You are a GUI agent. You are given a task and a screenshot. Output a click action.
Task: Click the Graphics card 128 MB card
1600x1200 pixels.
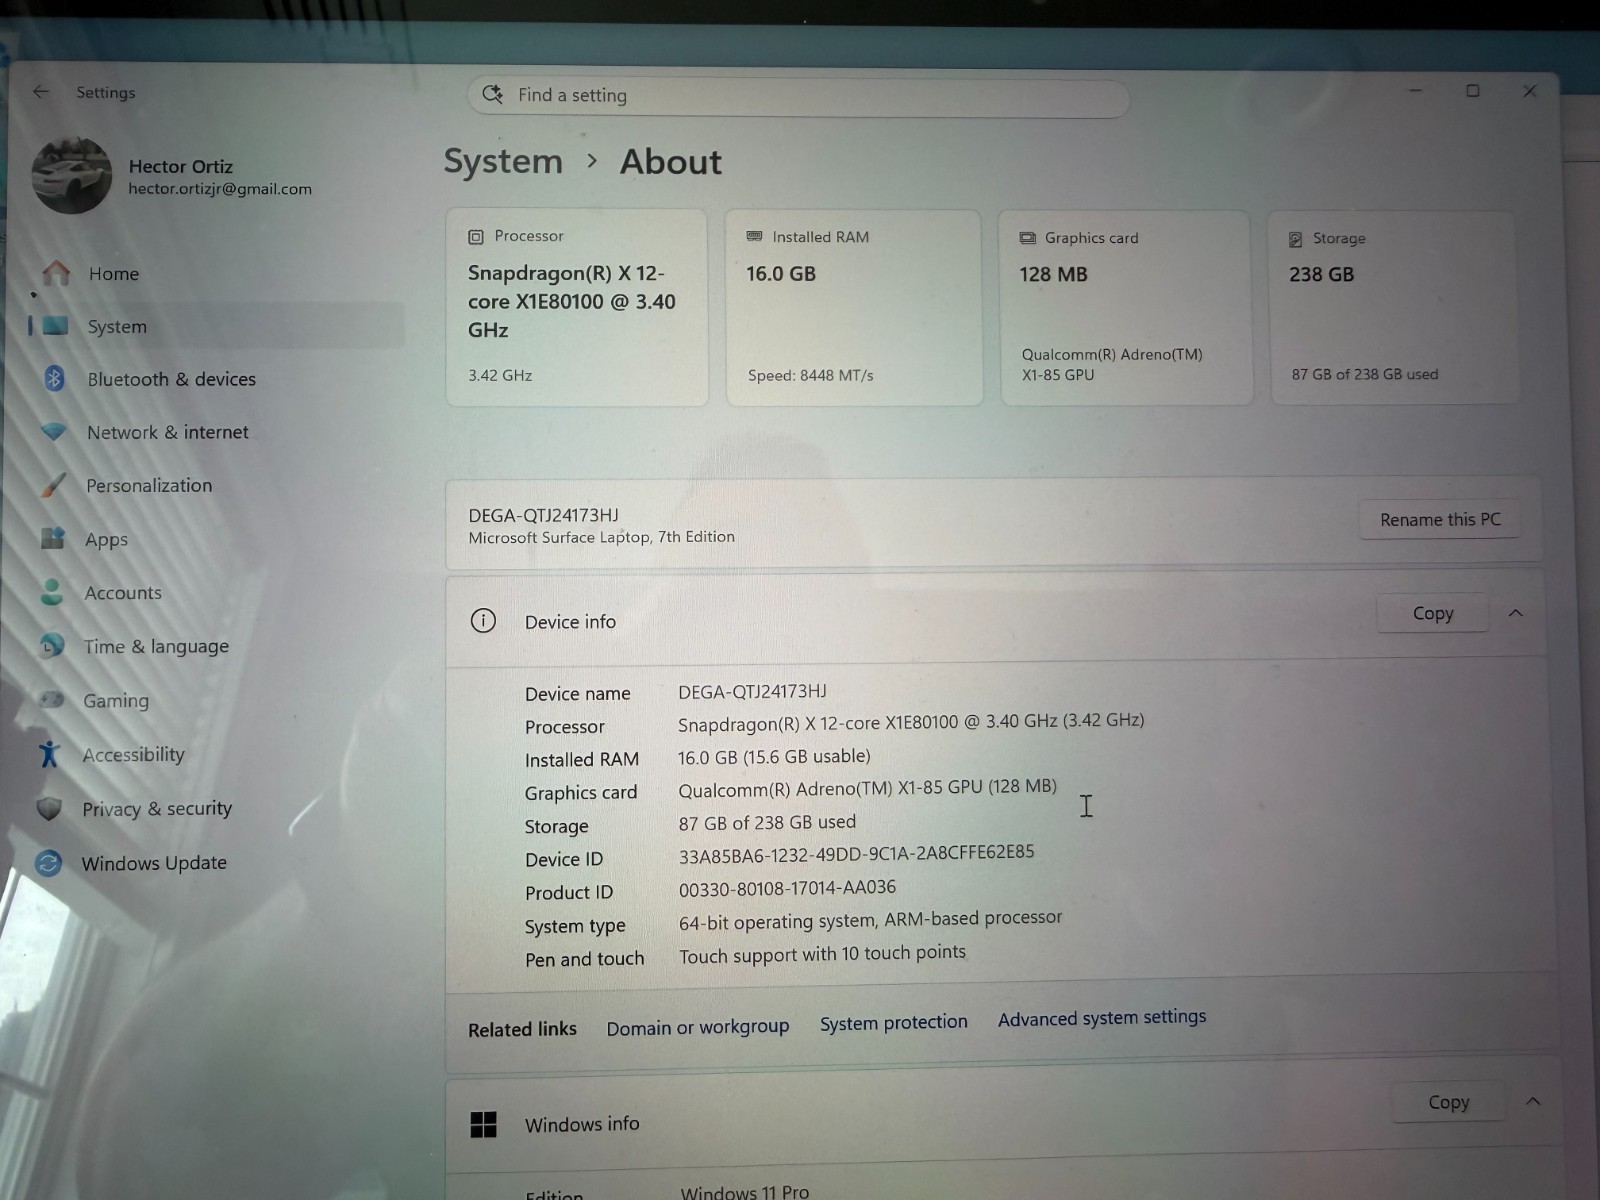tap(1126, 308)
